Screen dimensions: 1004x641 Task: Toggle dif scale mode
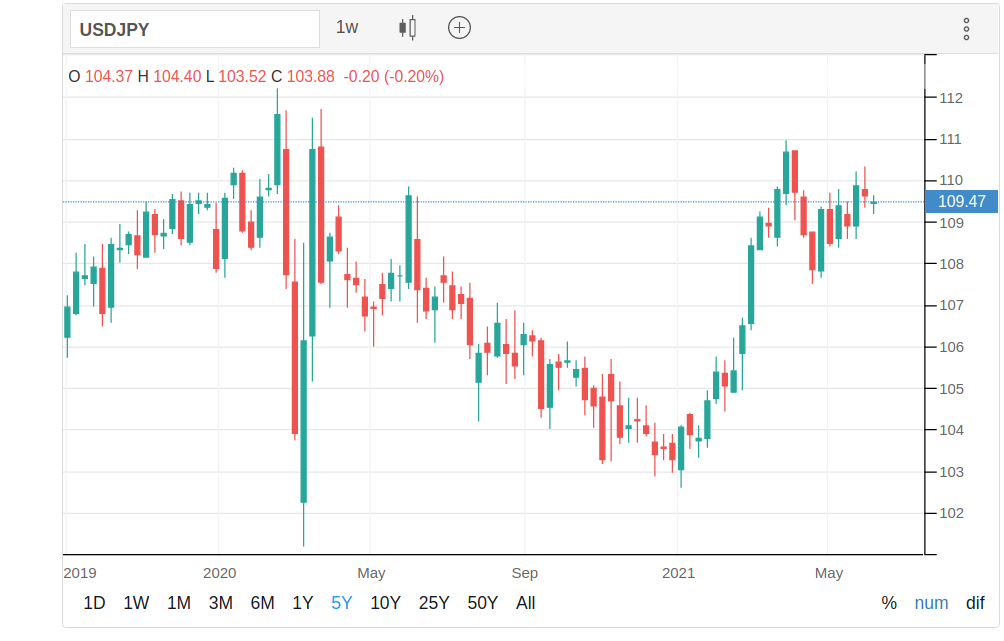(x=975, y=603)
